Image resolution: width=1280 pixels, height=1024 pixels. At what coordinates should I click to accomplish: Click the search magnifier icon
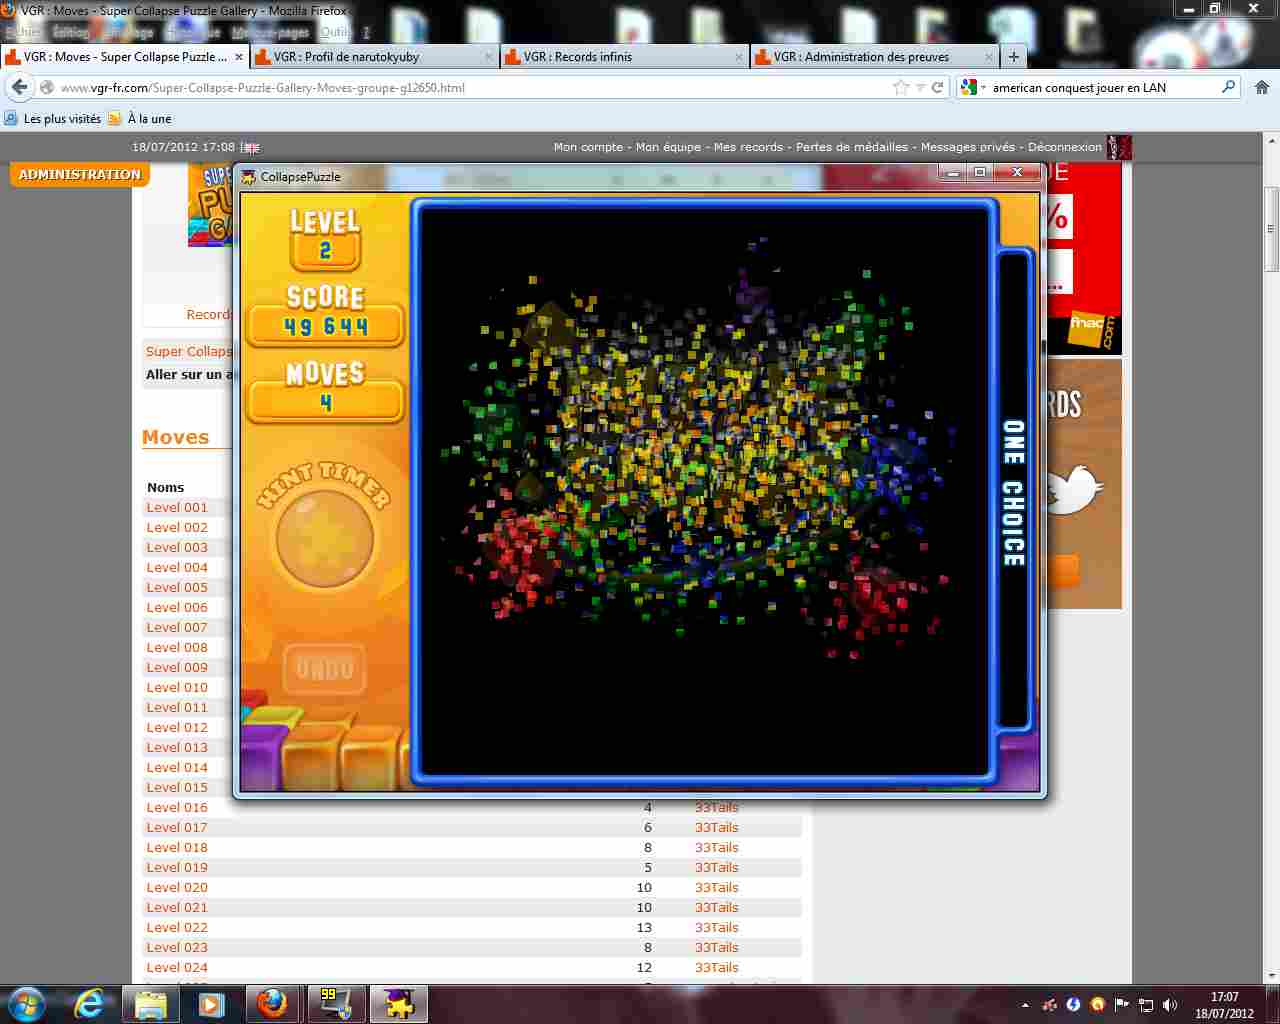click(x=1229, y=87)
